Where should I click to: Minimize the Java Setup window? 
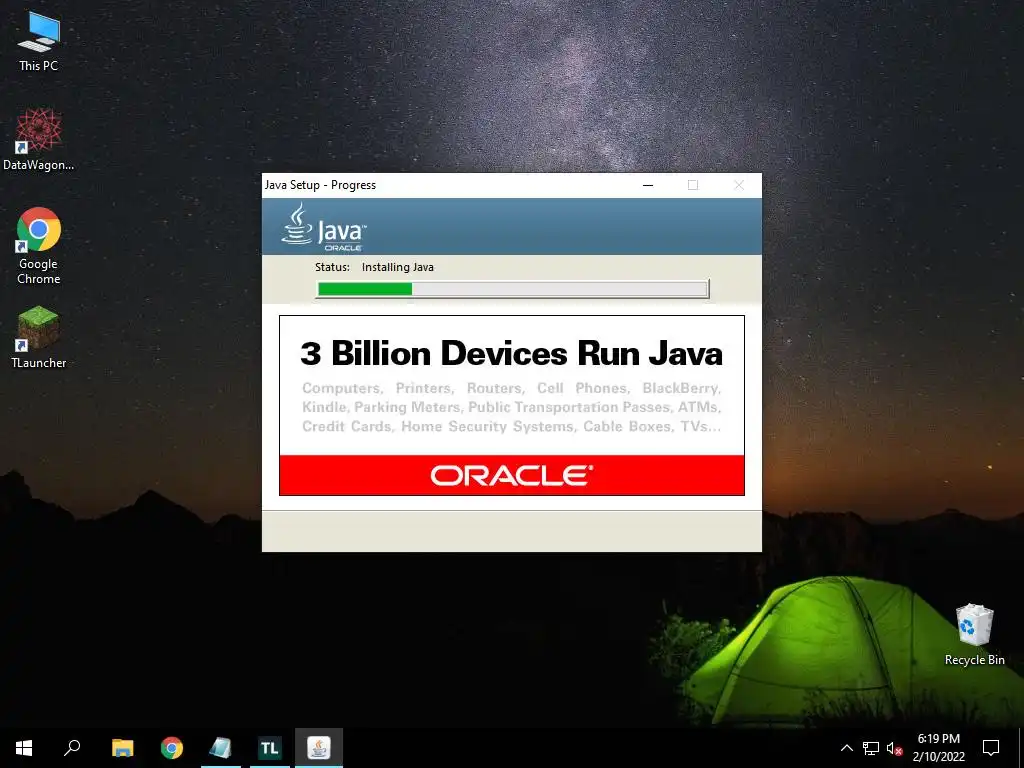tap(648, 185)
